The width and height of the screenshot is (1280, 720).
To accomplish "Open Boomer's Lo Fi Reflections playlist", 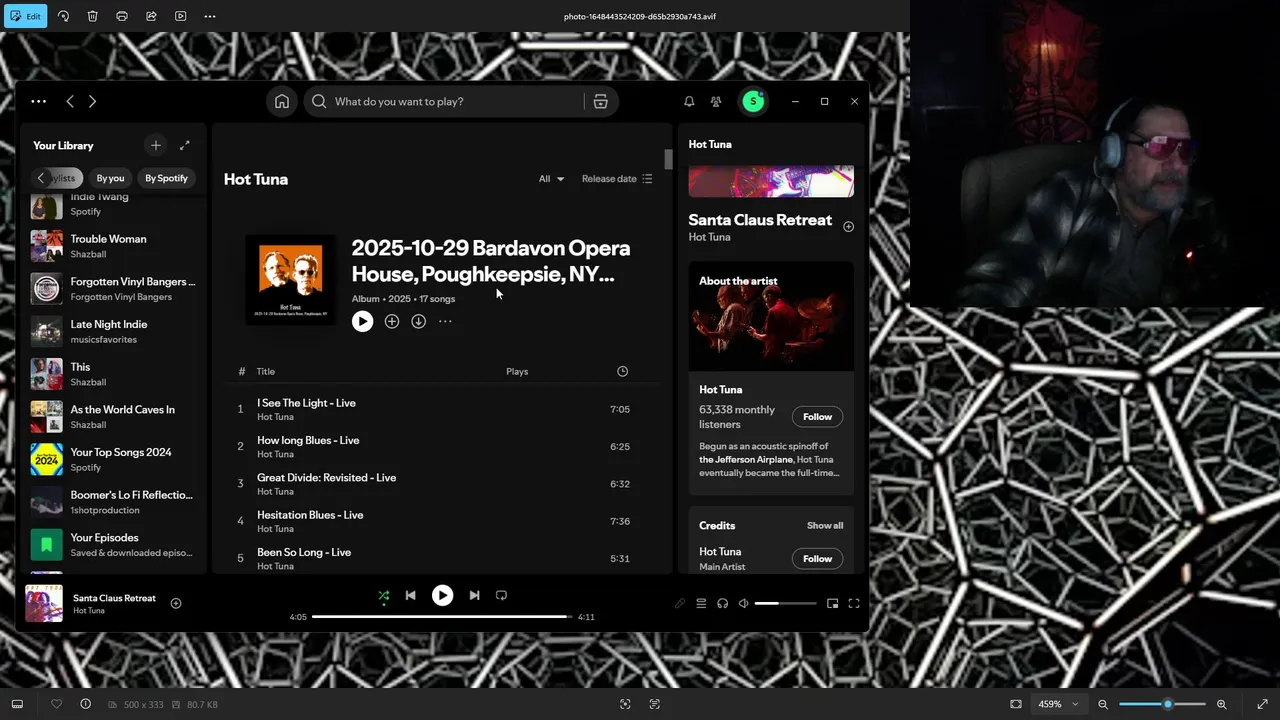I will [113, 502].
